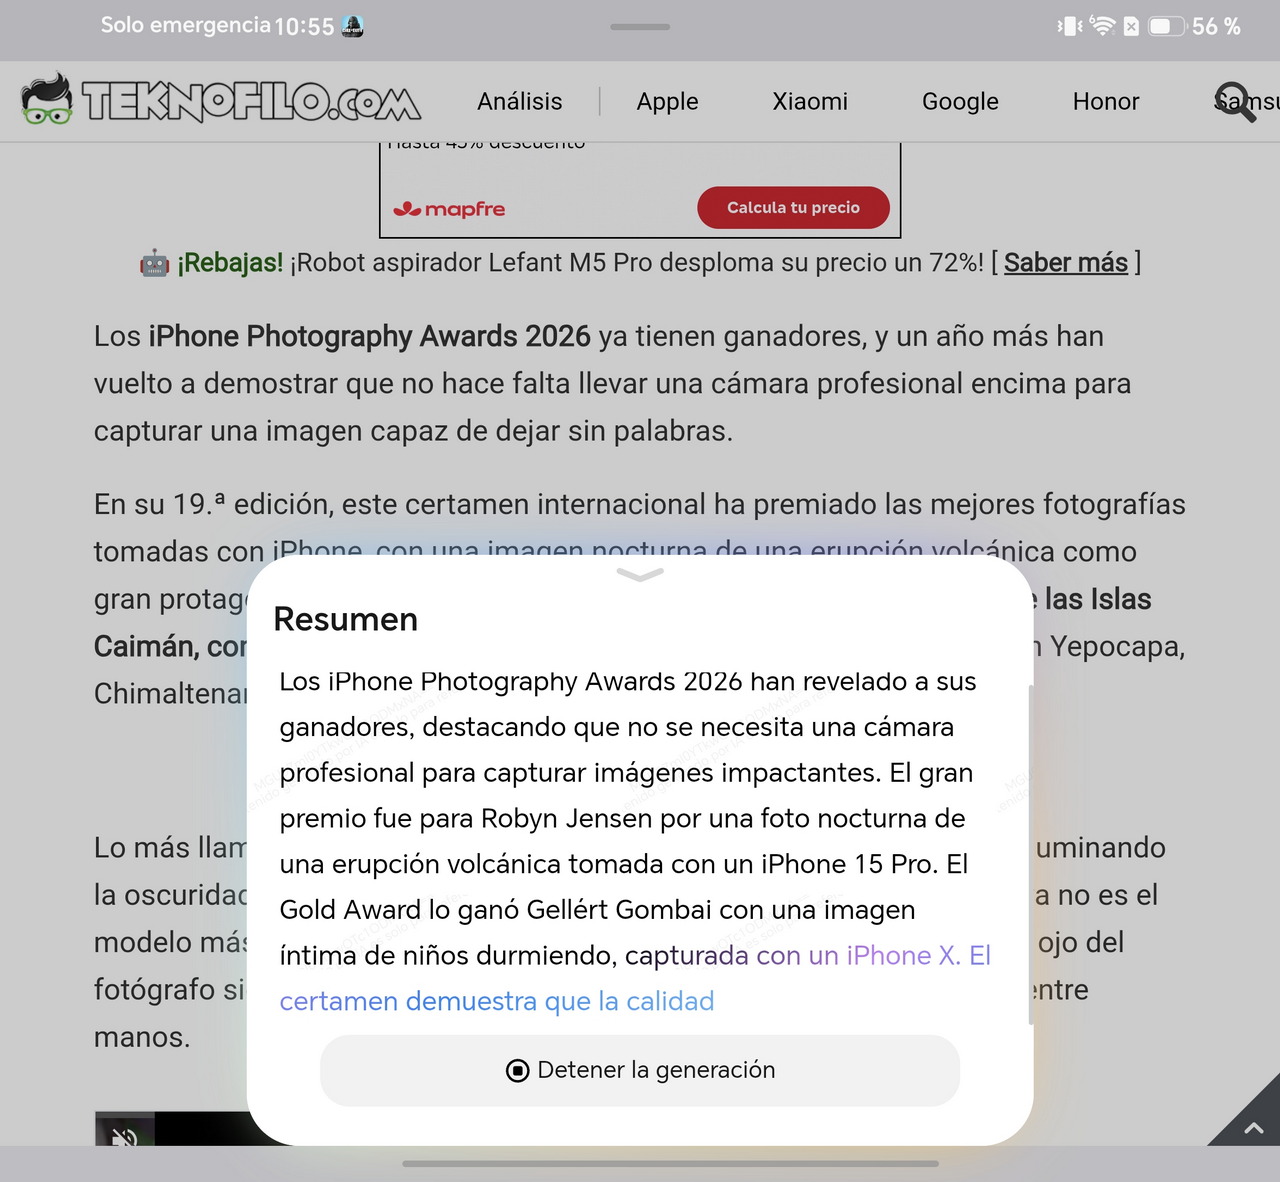This screenshot has width=1280, height=1182.
Task: Open the Análisis menu item
Action: tap(520, 101)
